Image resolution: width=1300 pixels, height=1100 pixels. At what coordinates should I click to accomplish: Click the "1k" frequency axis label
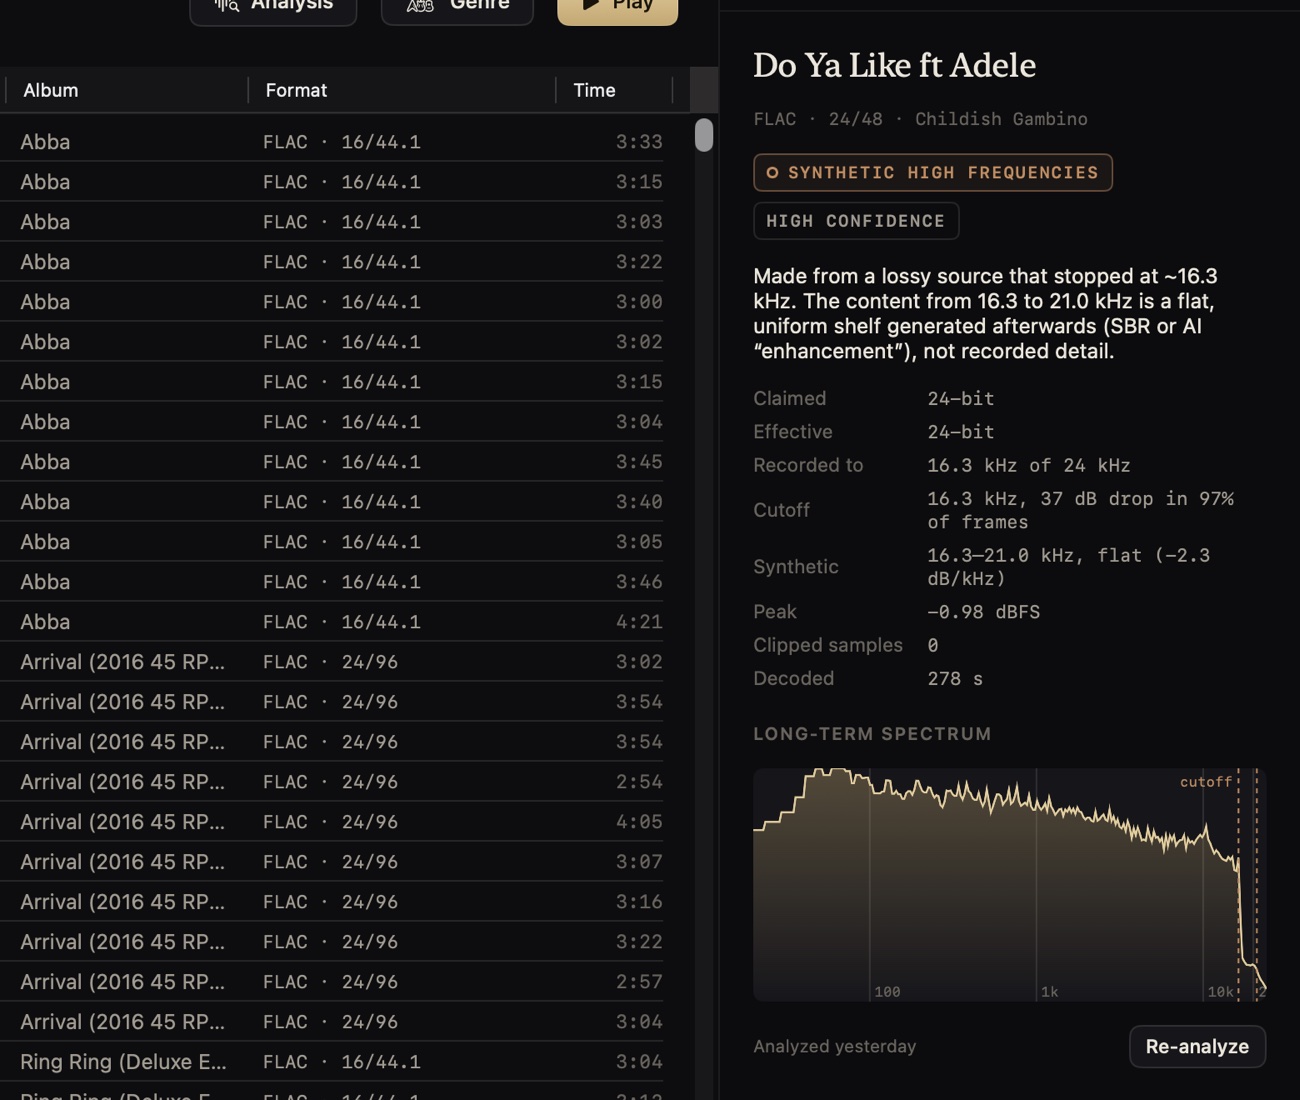[1049, 992]
